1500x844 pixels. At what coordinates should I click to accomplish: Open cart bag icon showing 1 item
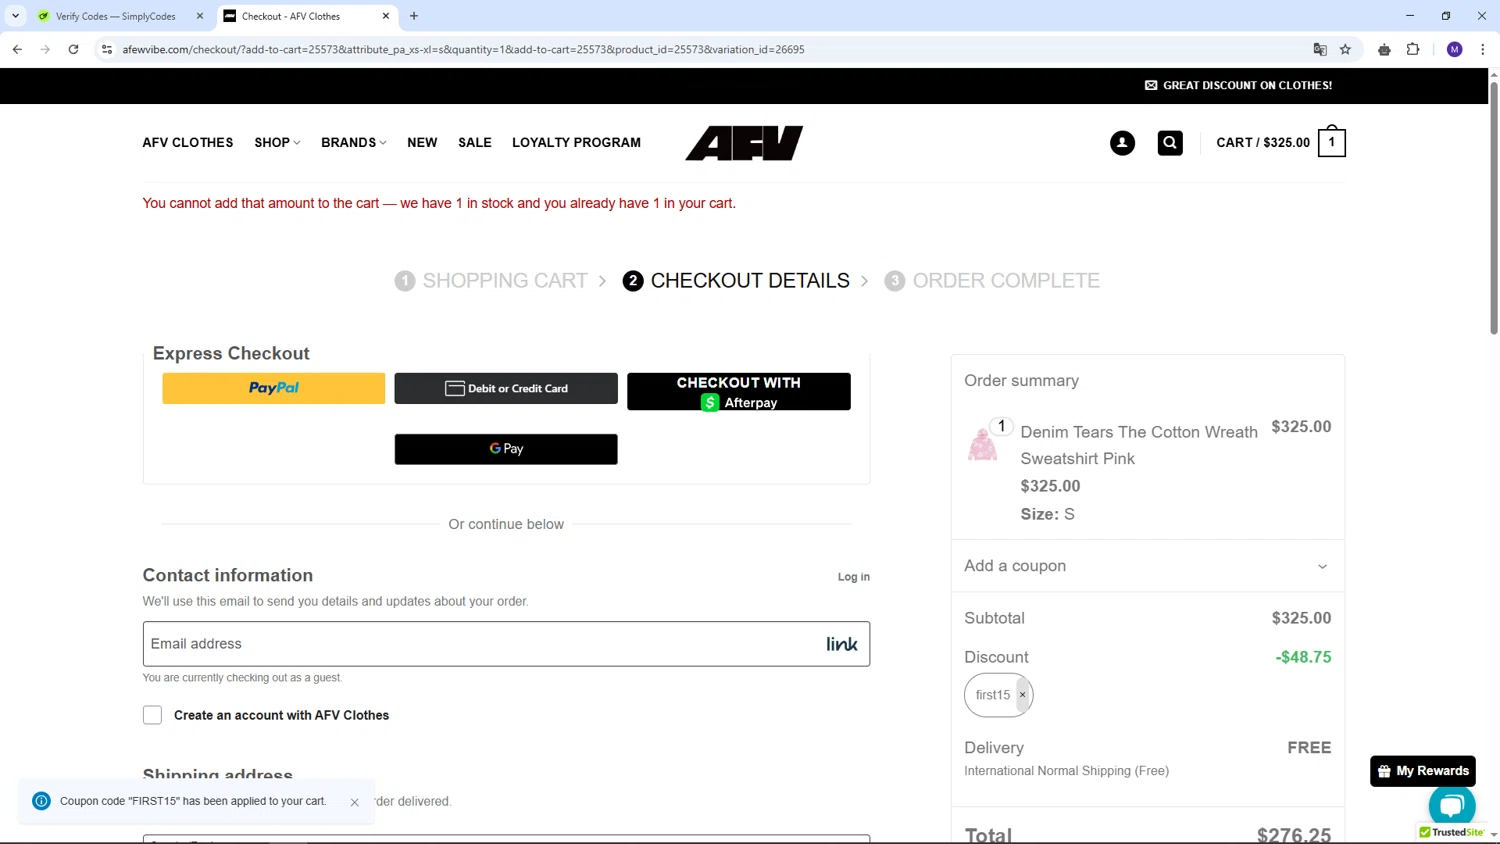[1331, 142]
